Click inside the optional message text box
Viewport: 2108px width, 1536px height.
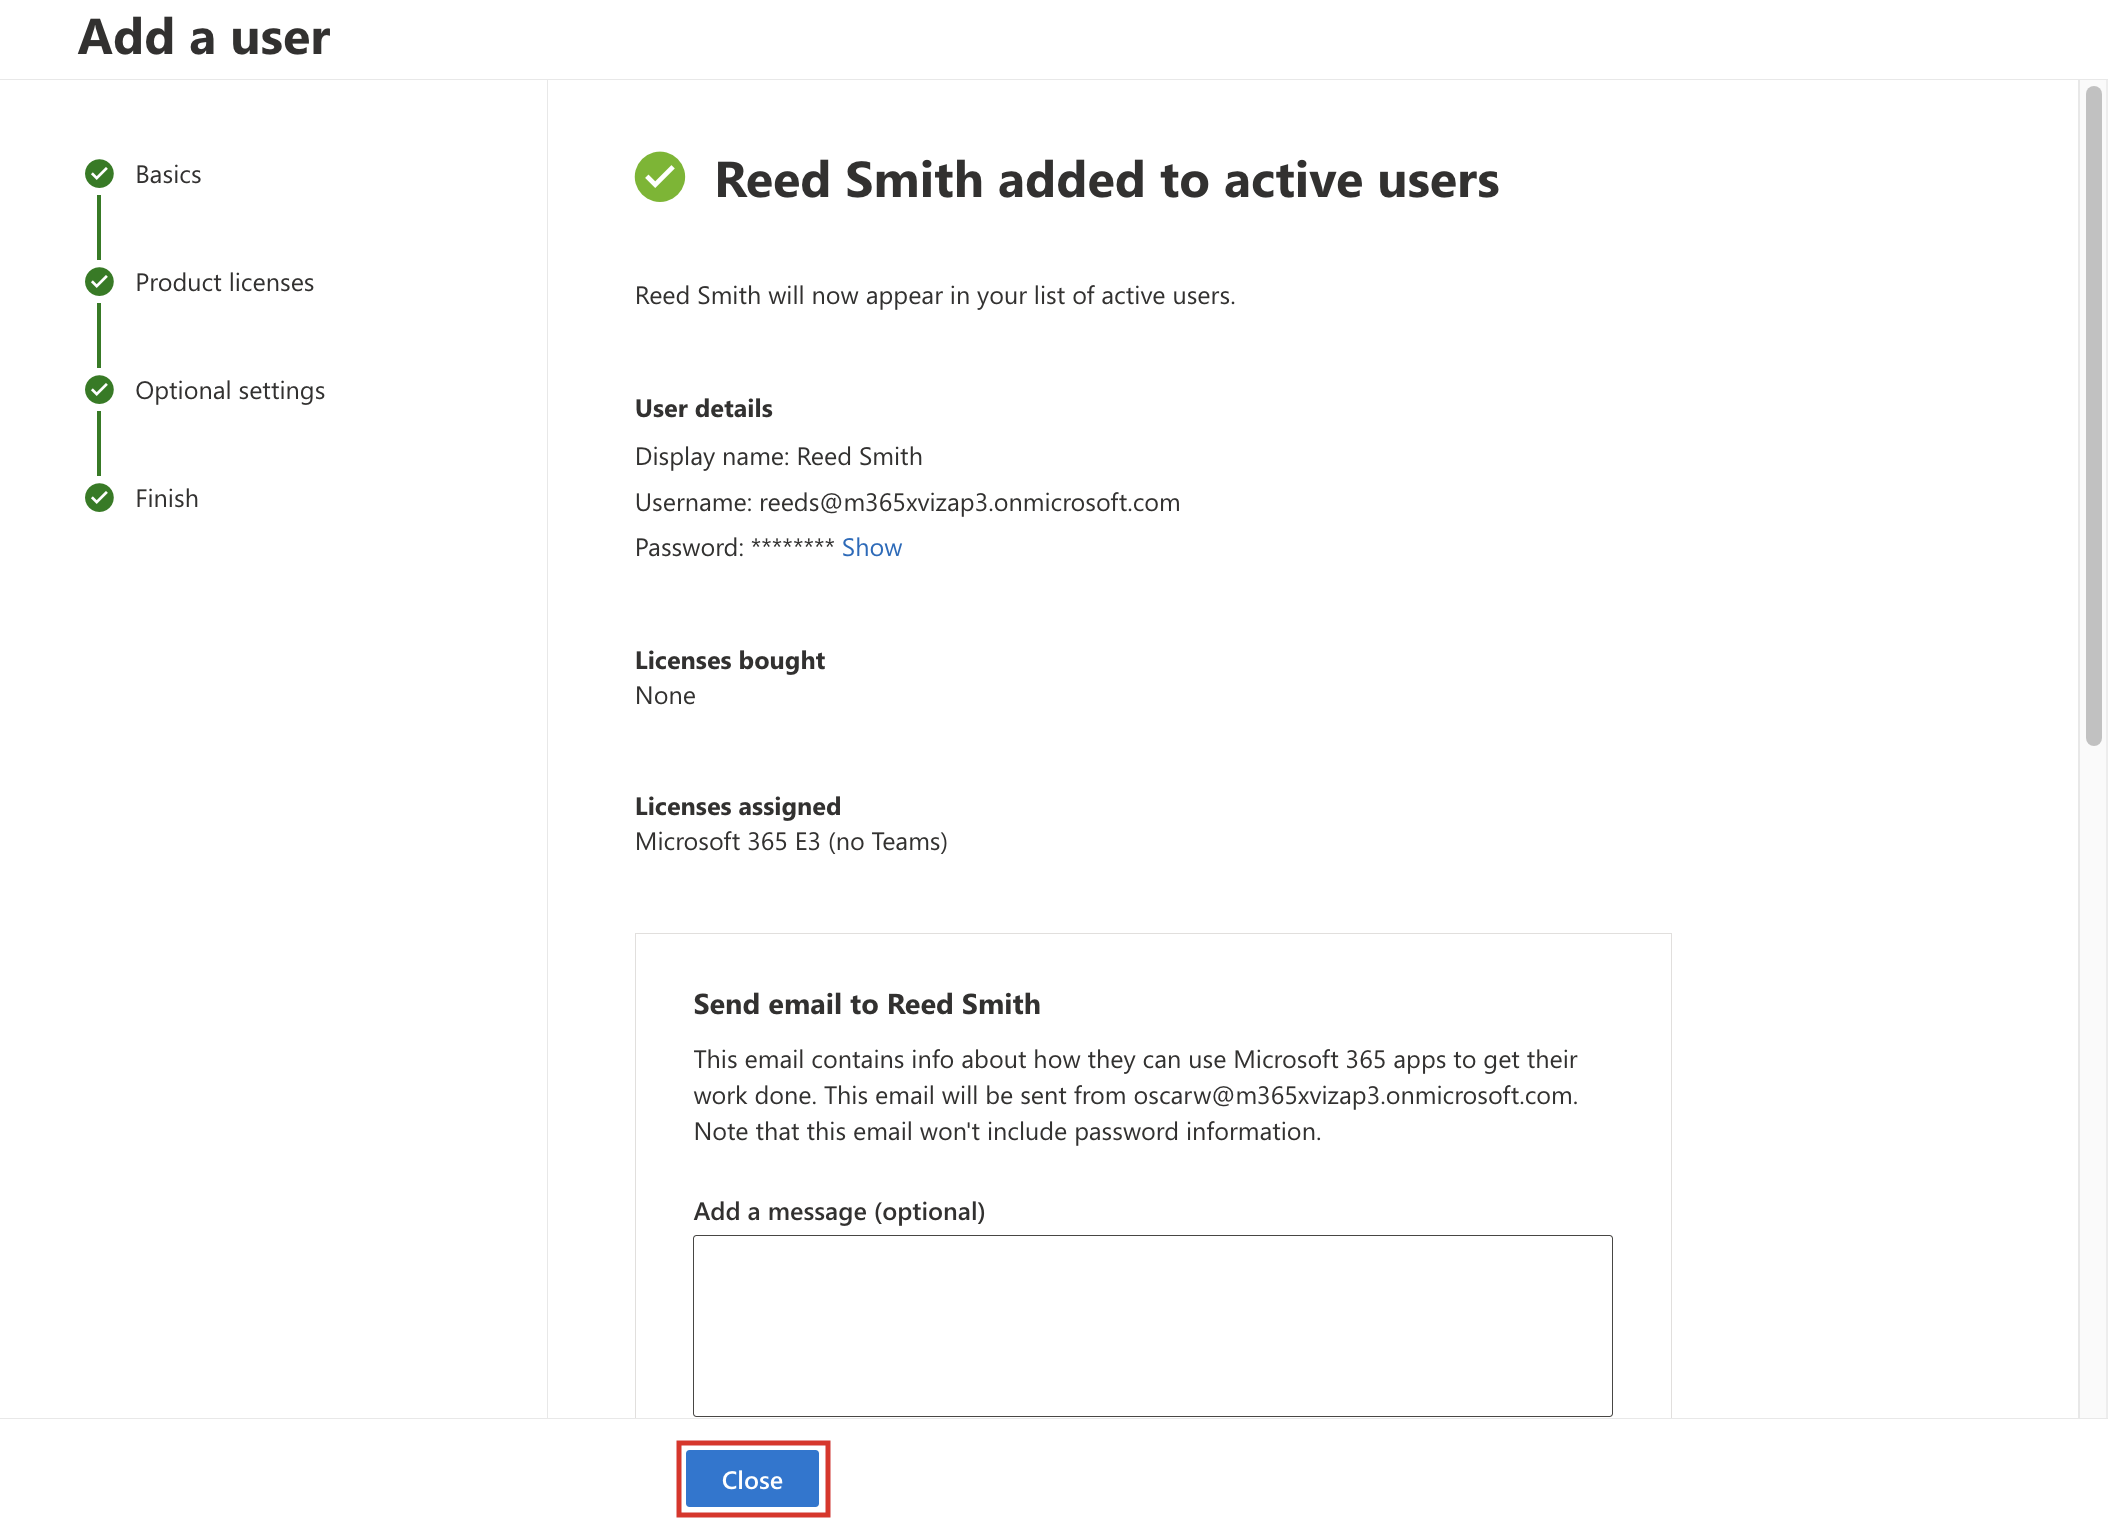click(1150, 1325)
